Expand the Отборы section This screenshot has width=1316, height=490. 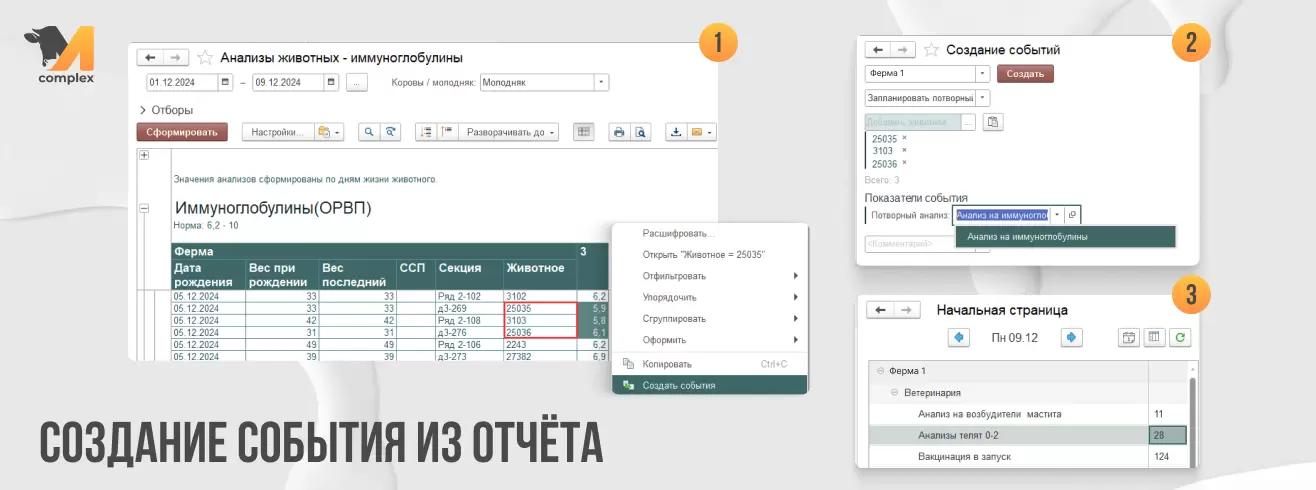[x=167, y=110]
